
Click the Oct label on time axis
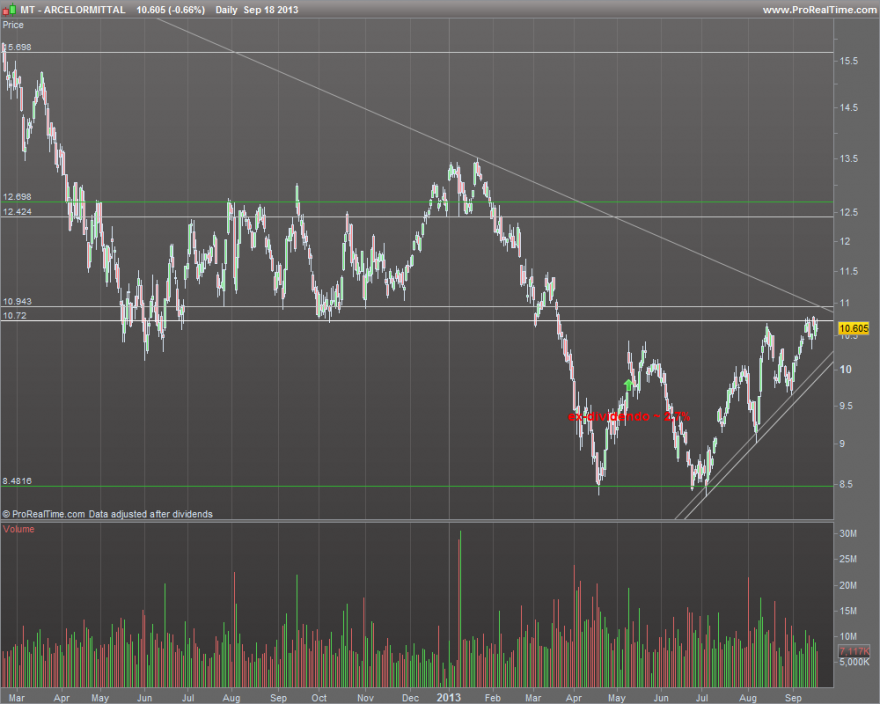click(x=319, y=697)
